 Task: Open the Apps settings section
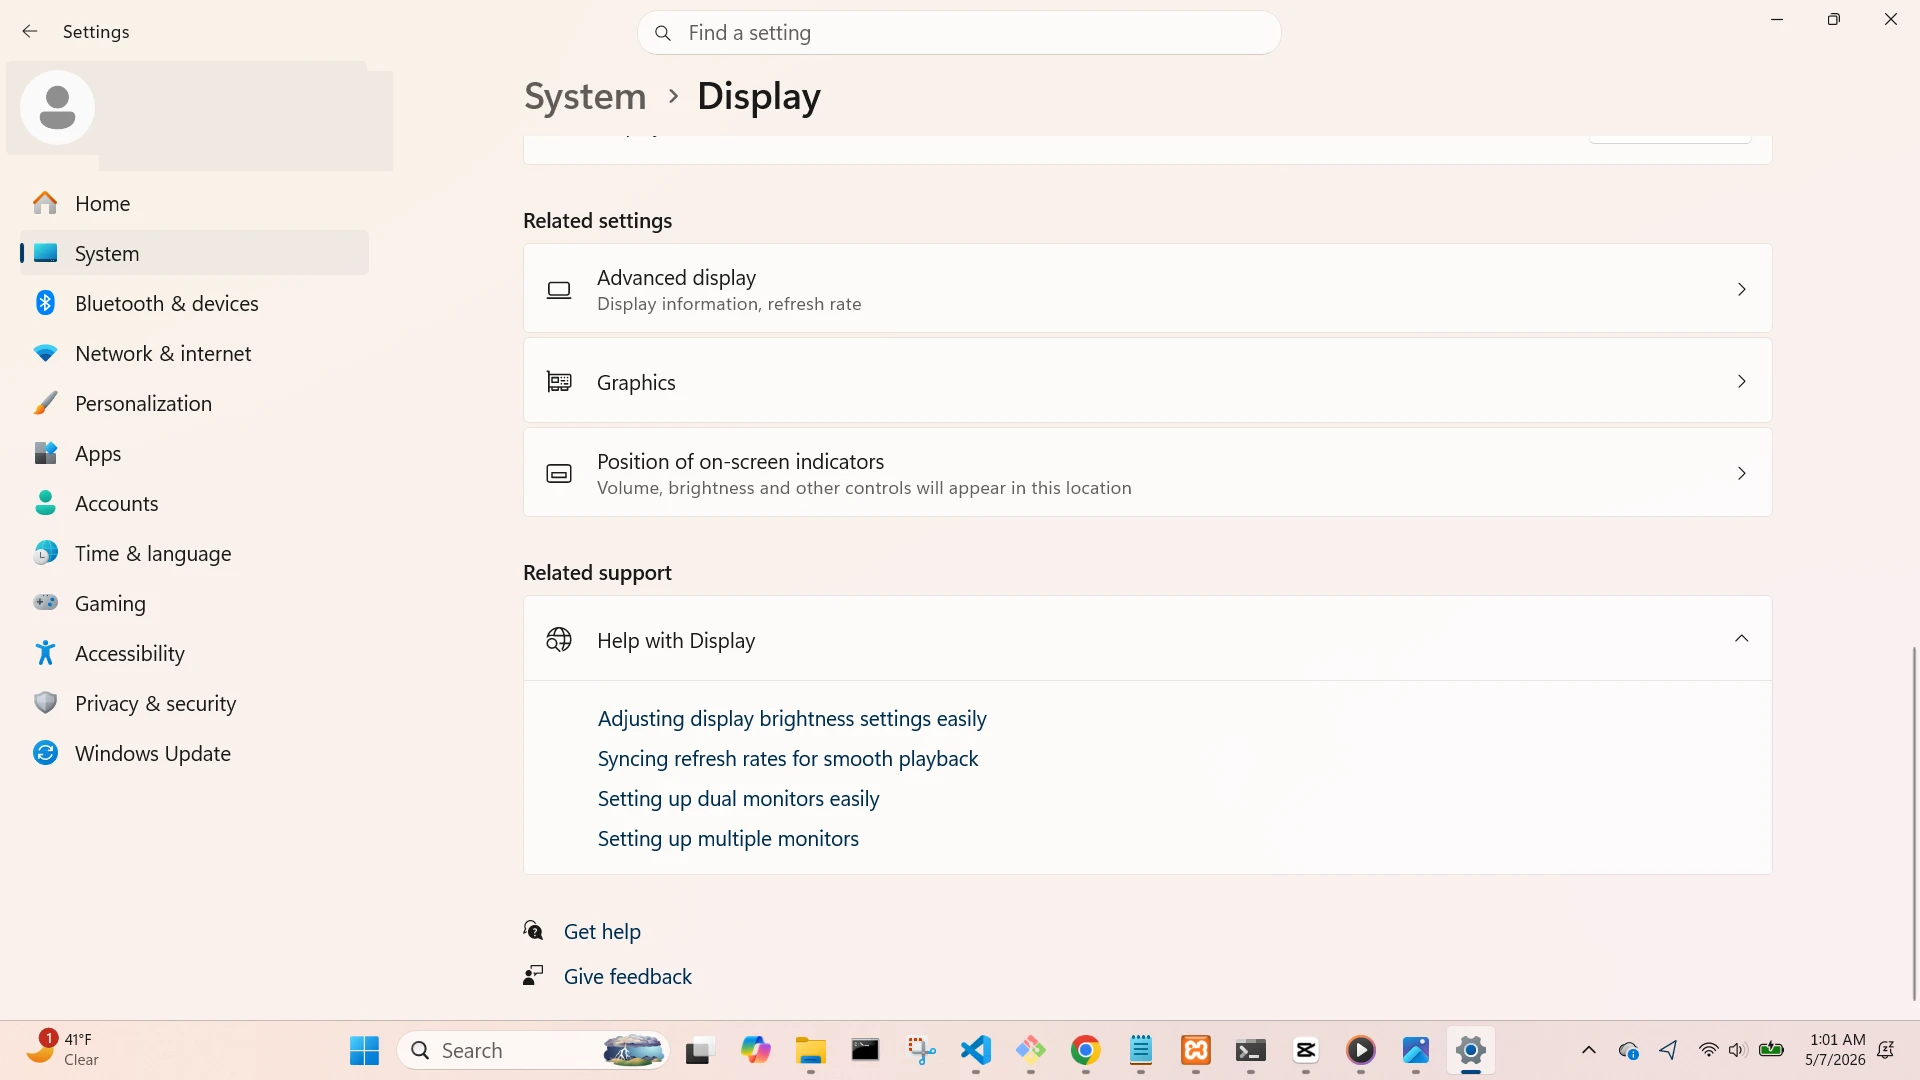(x=194, y=453)
